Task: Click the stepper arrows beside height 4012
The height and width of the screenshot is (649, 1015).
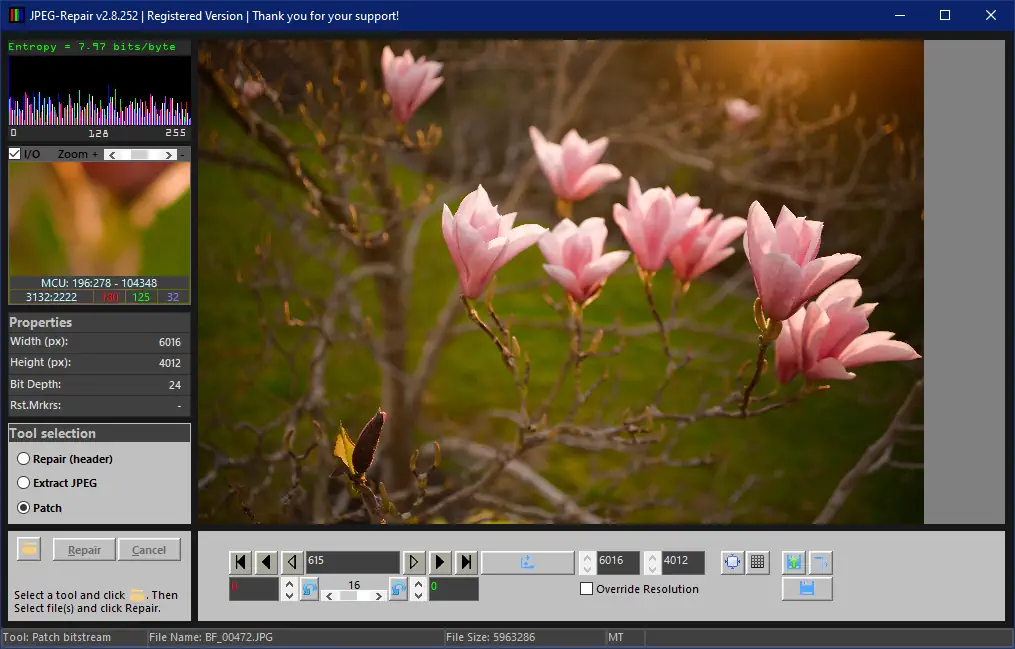Action: (x=652, y=563)
